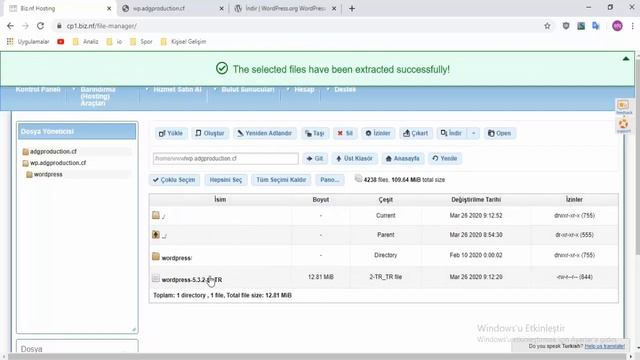Collapse the success notification banner arrow
Screen dimensions: 640x360
(626, 59)
